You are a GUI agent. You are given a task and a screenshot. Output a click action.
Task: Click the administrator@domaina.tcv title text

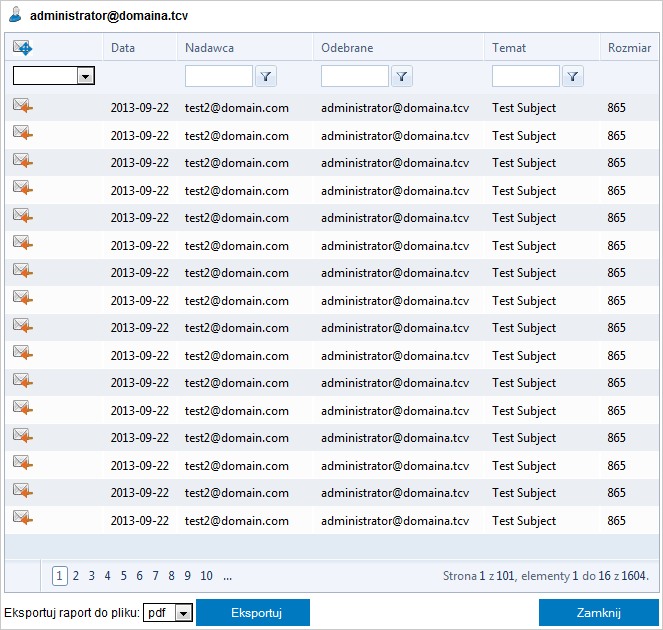pyautogui.click(x=109, y=16)
